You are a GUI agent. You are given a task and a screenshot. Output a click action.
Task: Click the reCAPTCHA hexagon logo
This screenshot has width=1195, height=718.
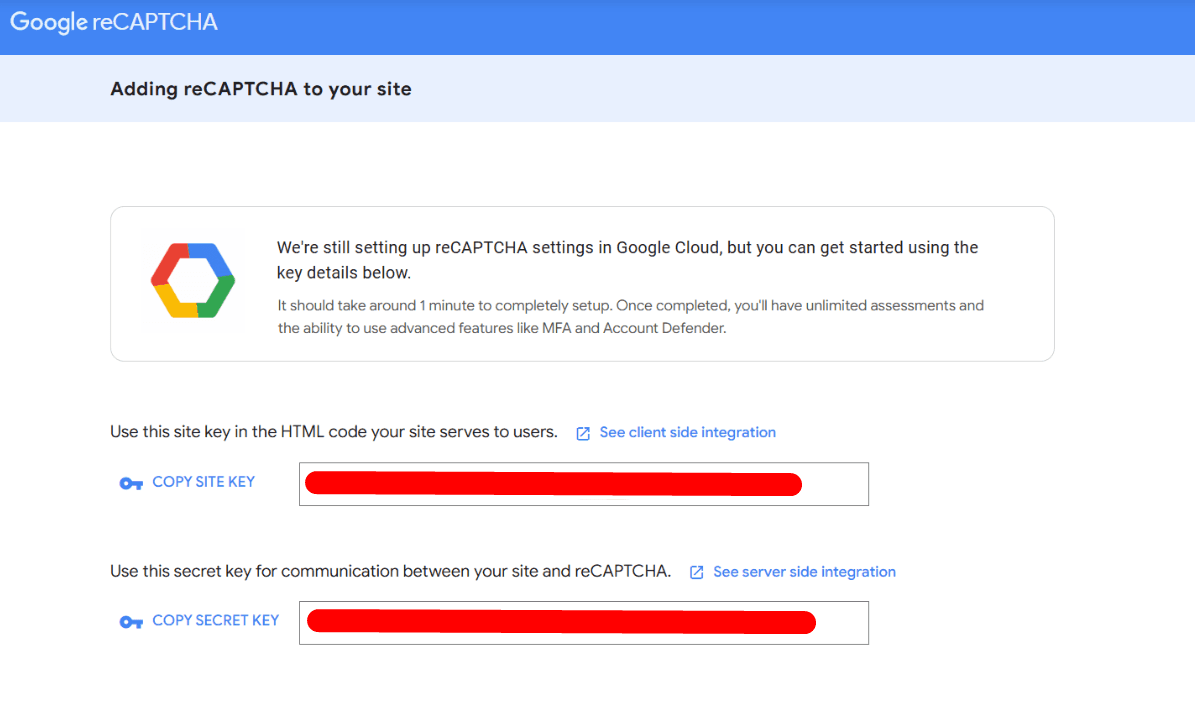(x=193, y=281)
